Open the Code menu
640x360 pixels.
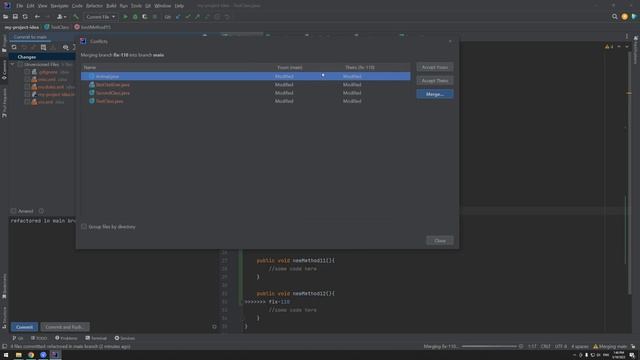(x=77, y=6)
